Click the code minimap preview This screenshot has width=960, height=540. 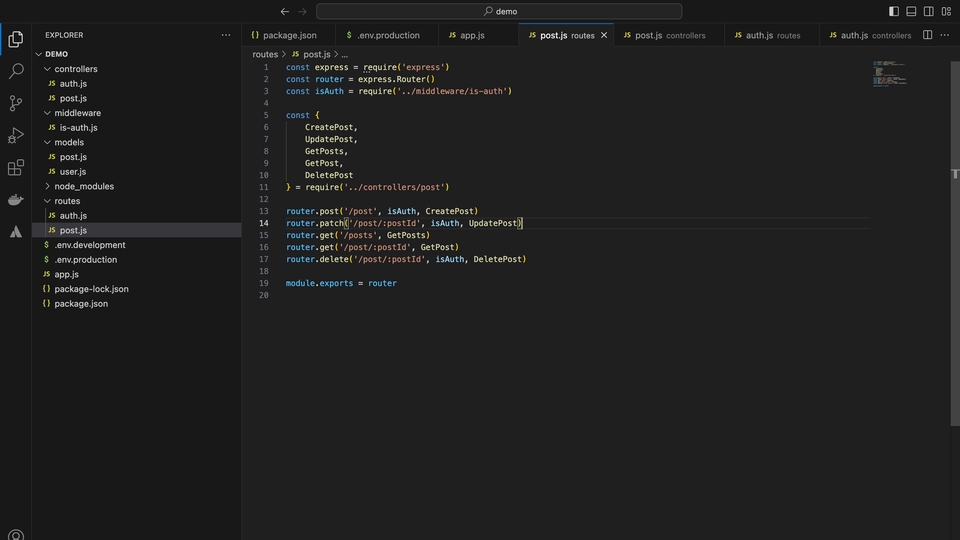pos(889,74)
